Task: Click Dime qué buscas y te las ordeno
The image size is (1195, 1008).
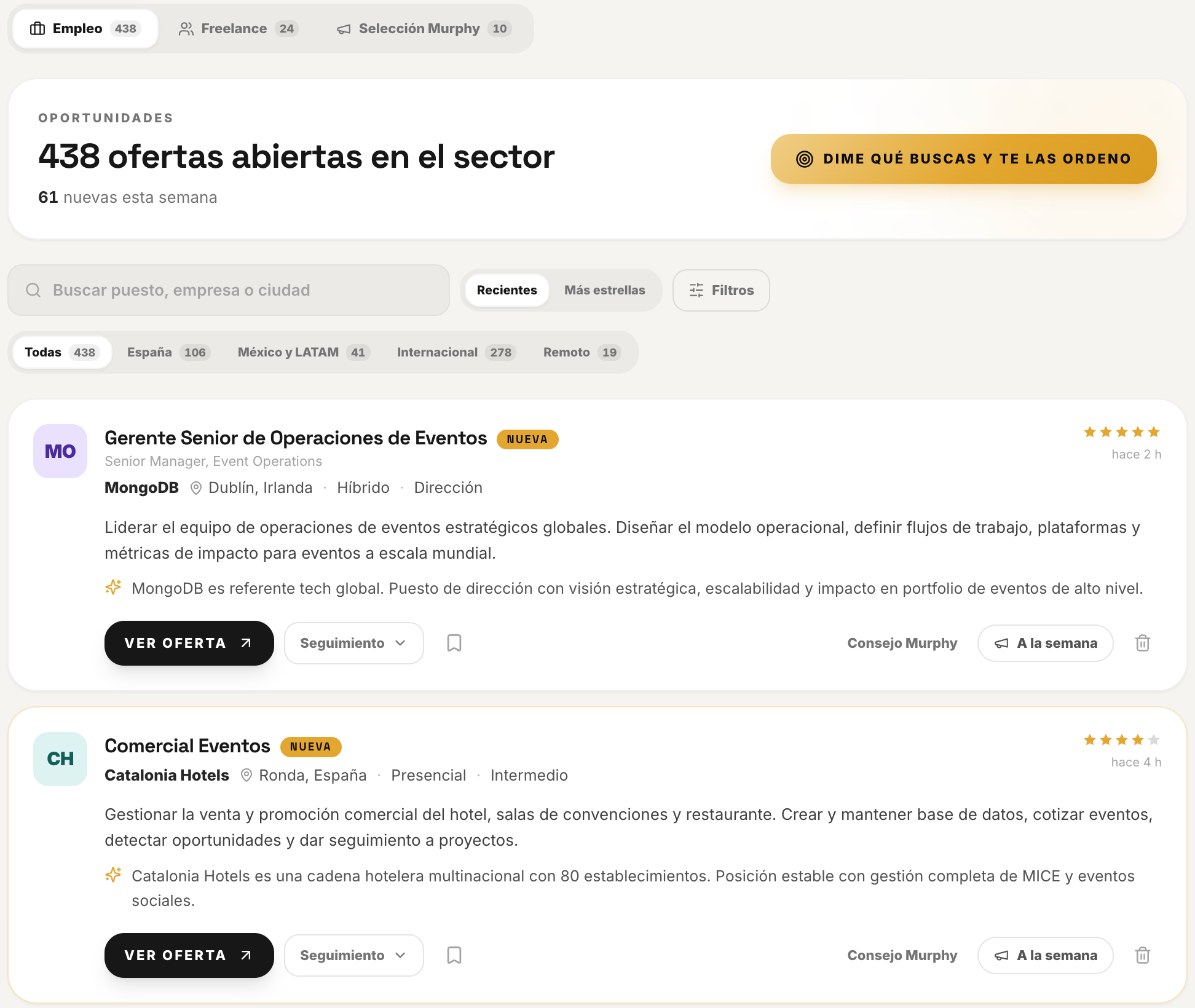Action: tap(963, 158)
